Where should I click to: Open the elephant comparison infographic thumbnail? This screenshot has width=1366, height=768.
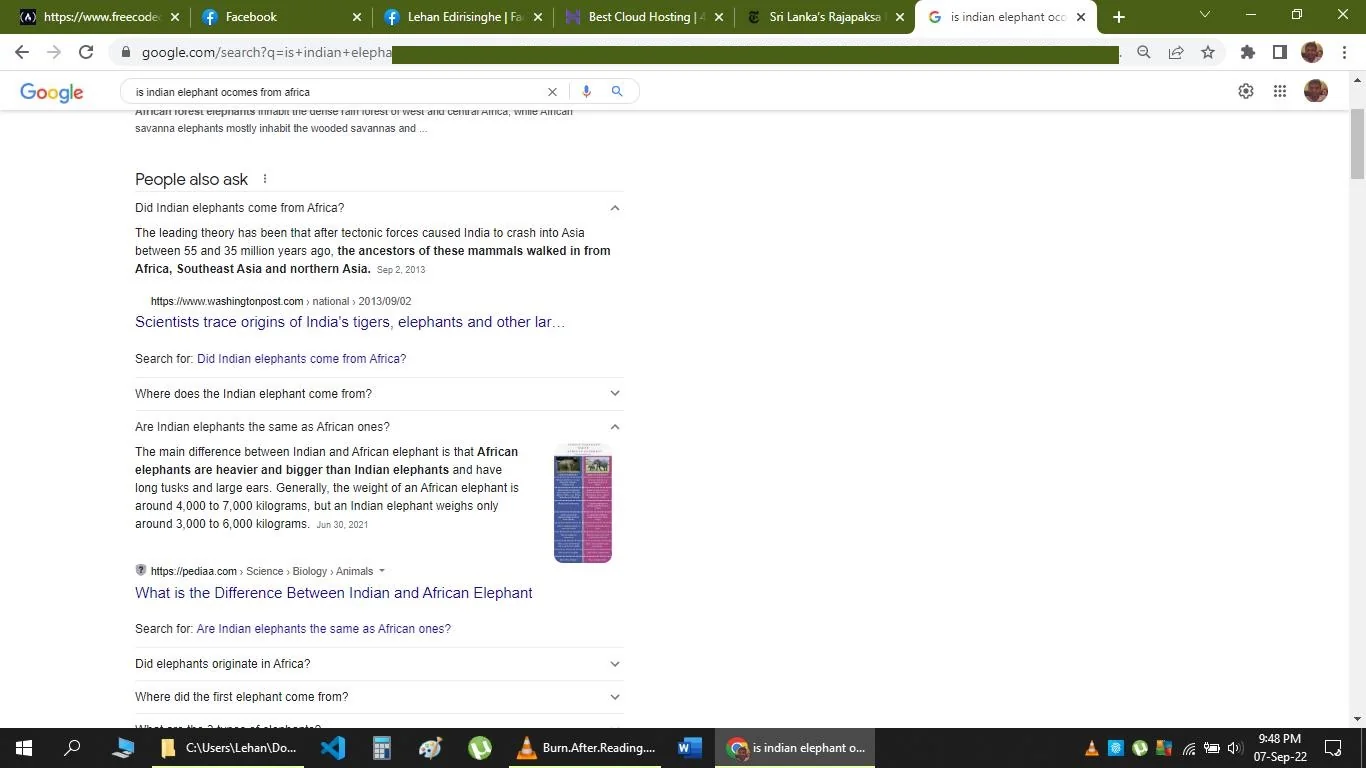583,503
